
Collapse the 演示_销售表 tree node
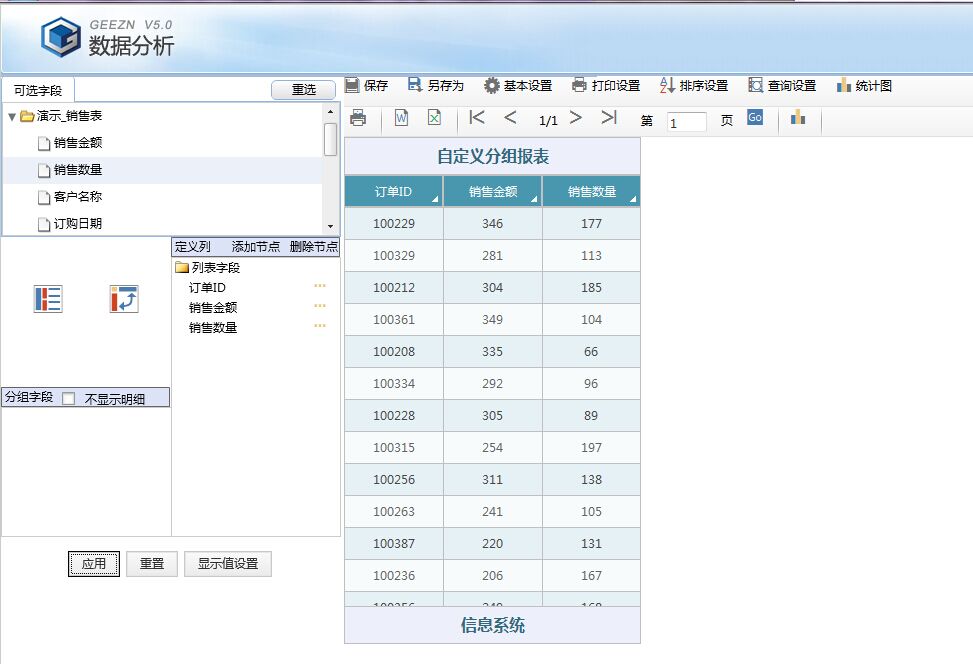coord(12,117)
